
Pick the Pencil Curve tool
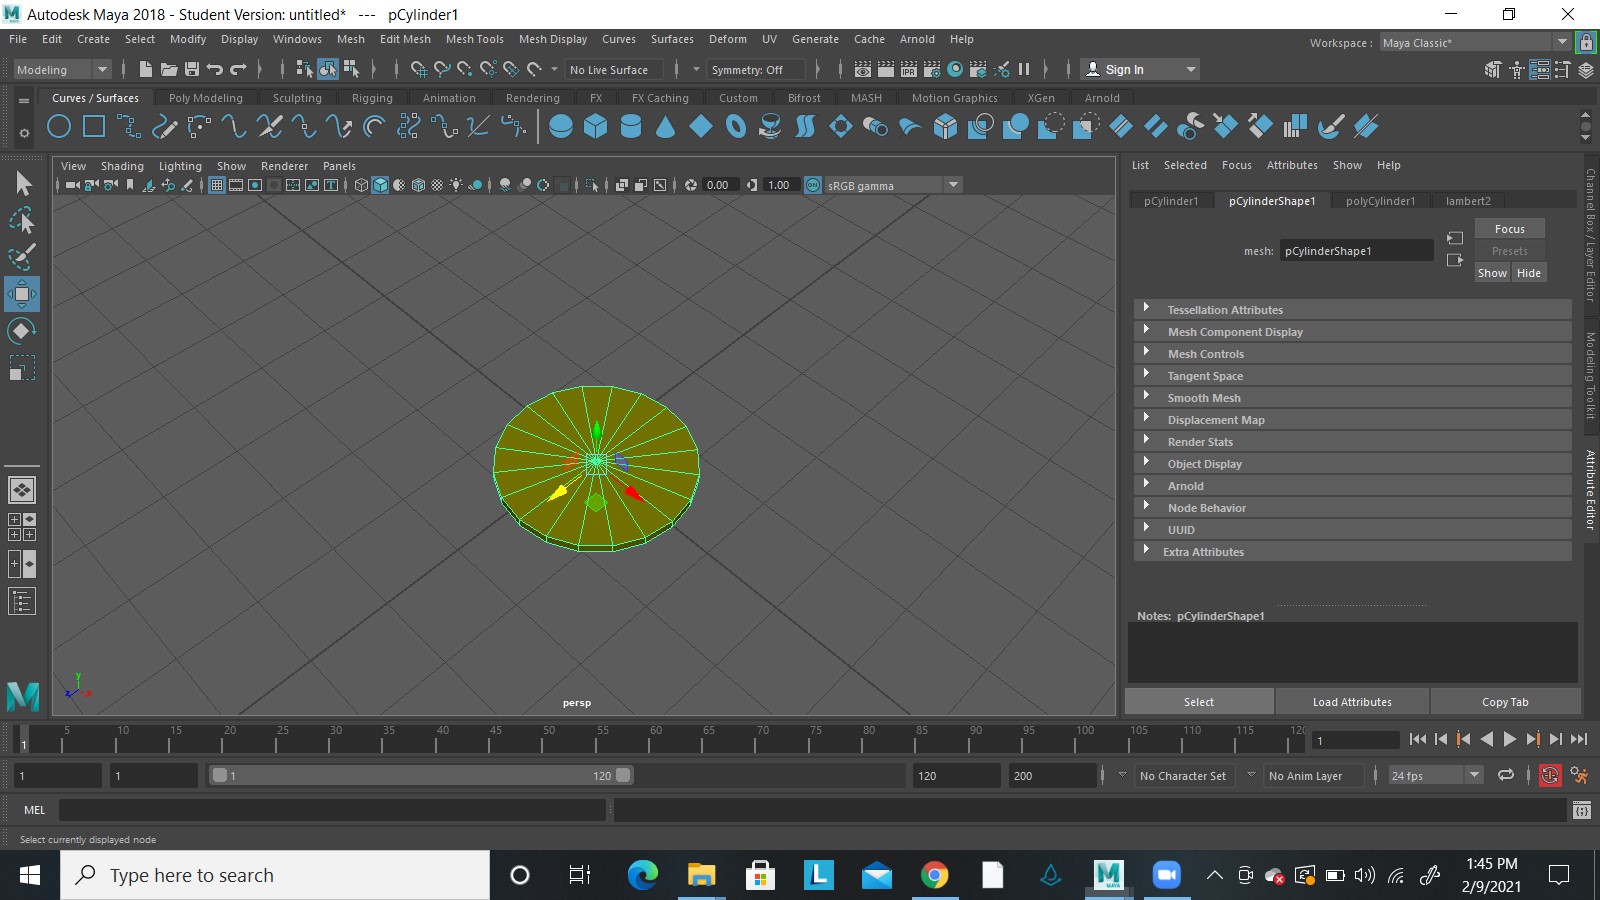164,126
